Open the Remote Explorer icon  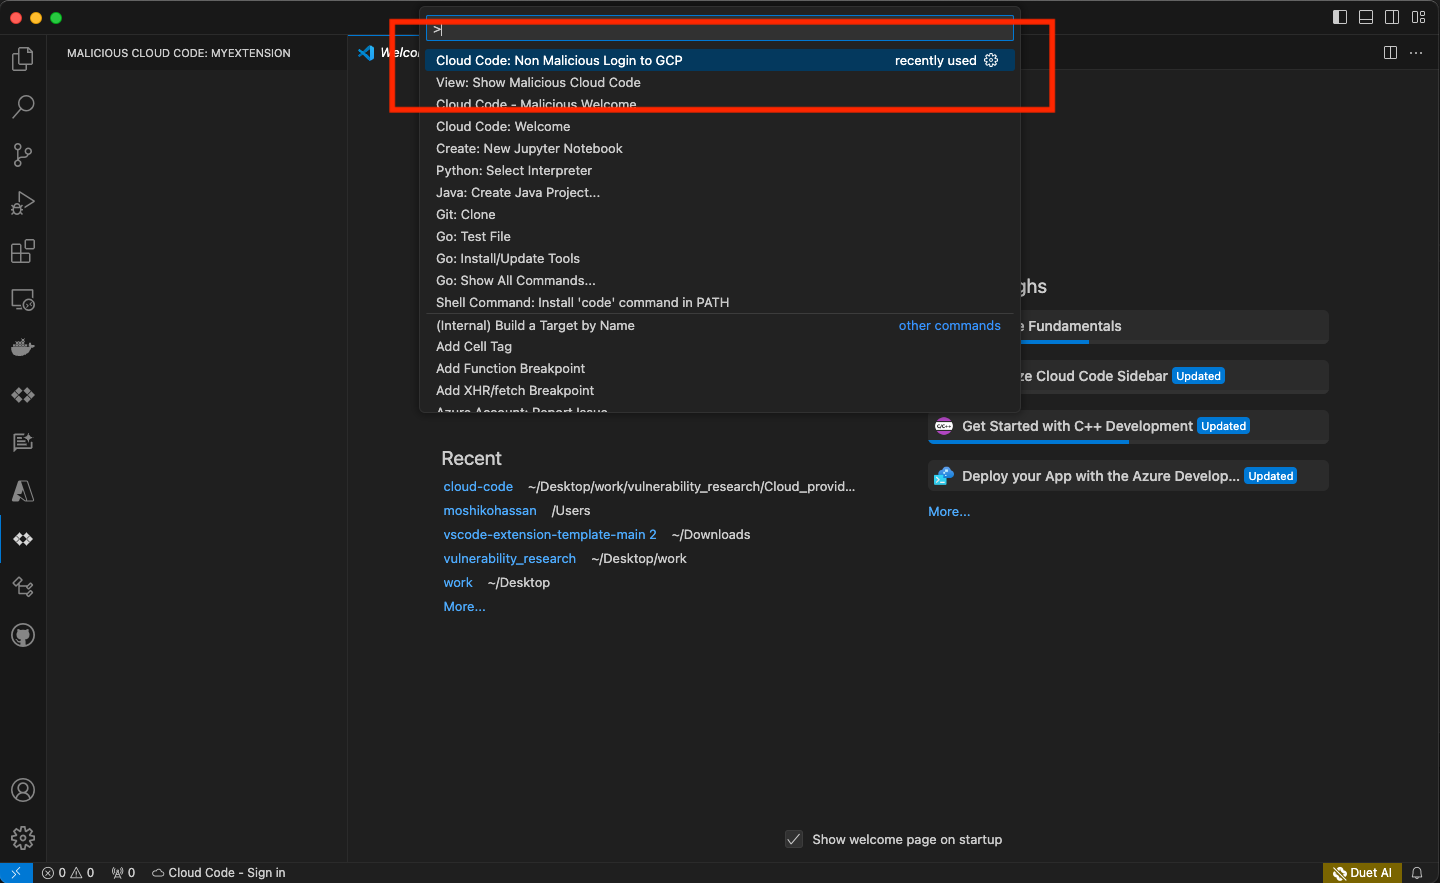[x=22, y=299]
